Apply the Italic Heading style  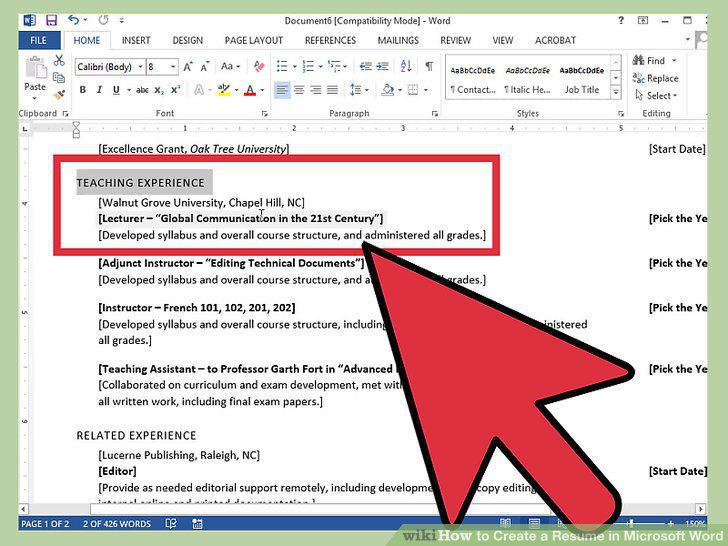pos(527,79)
